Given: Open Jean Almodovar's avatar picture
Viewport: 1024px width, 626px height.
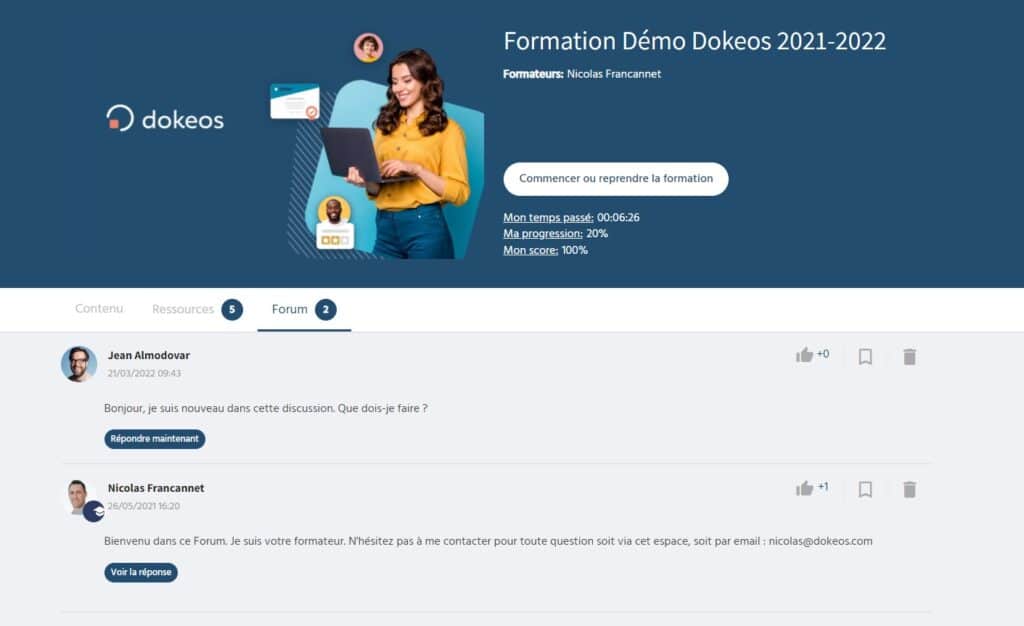Looking at the screenshot, I should (x=79, y=364).
